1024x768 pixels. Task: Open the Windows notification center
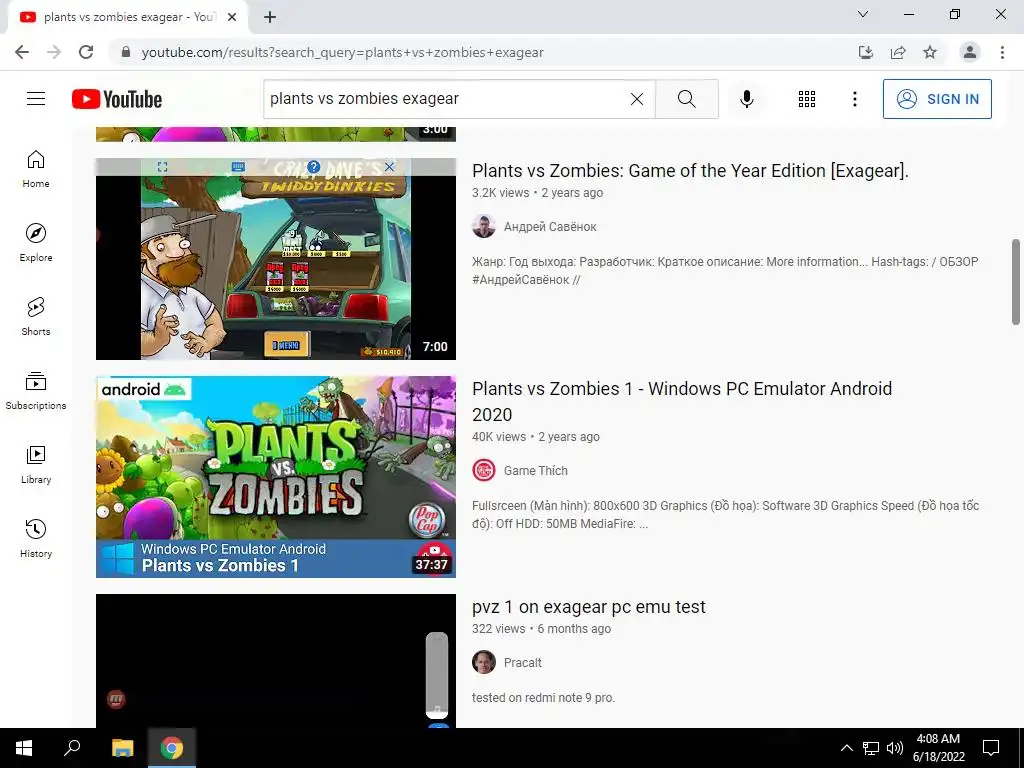coord(991,748)
